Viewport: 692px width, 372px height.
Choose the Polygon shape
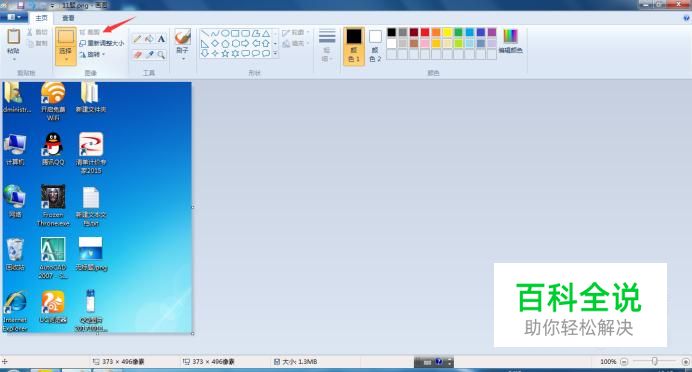(256, 33)
